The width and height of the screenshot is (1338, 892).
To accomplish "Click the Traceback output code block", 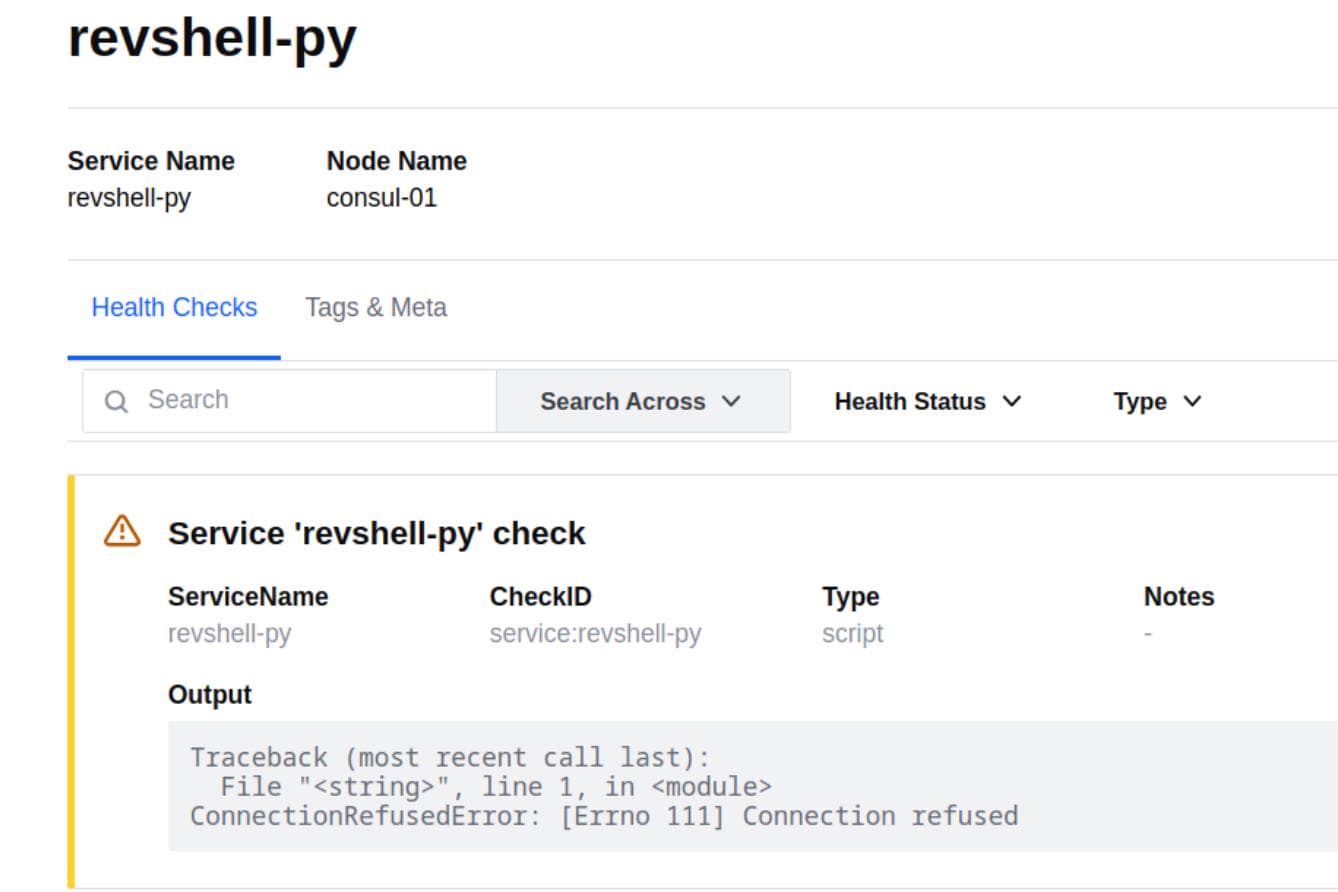I will coord(753,786).
